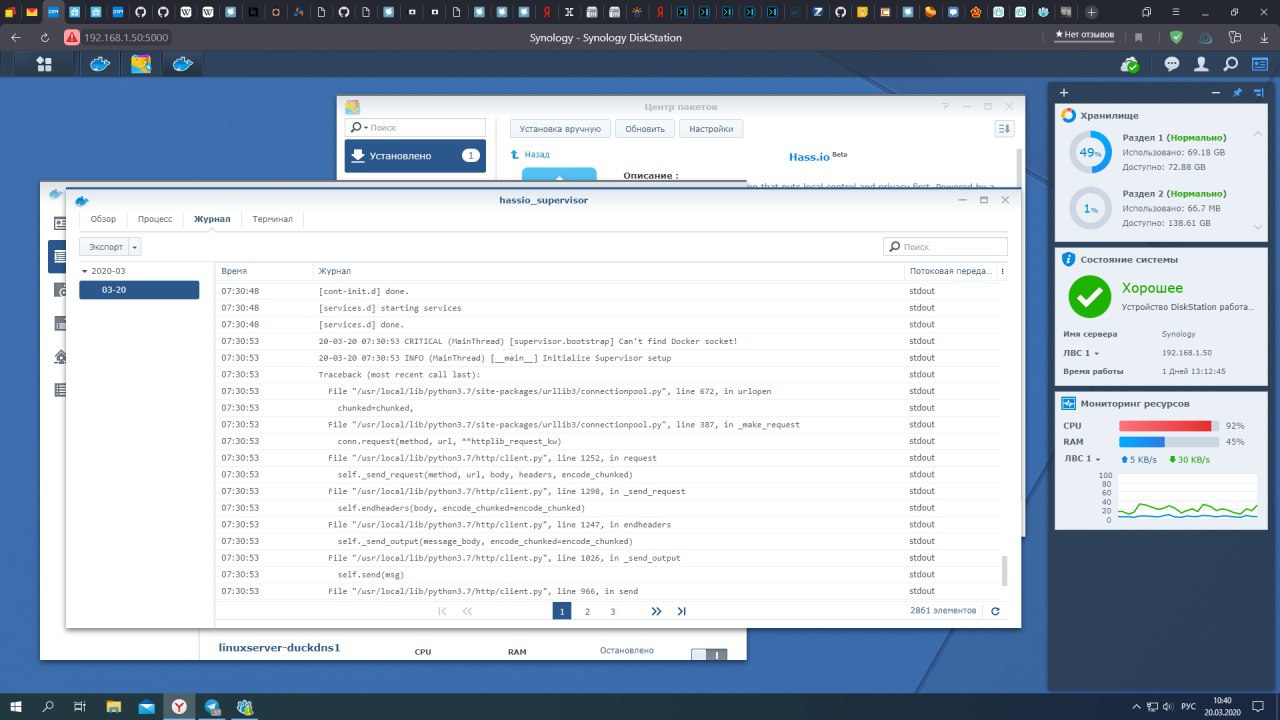Click the browser address bar 192.168.1.50:5000
The image size is (1280, 720).
pyautogui.click(x=126, y=36)
